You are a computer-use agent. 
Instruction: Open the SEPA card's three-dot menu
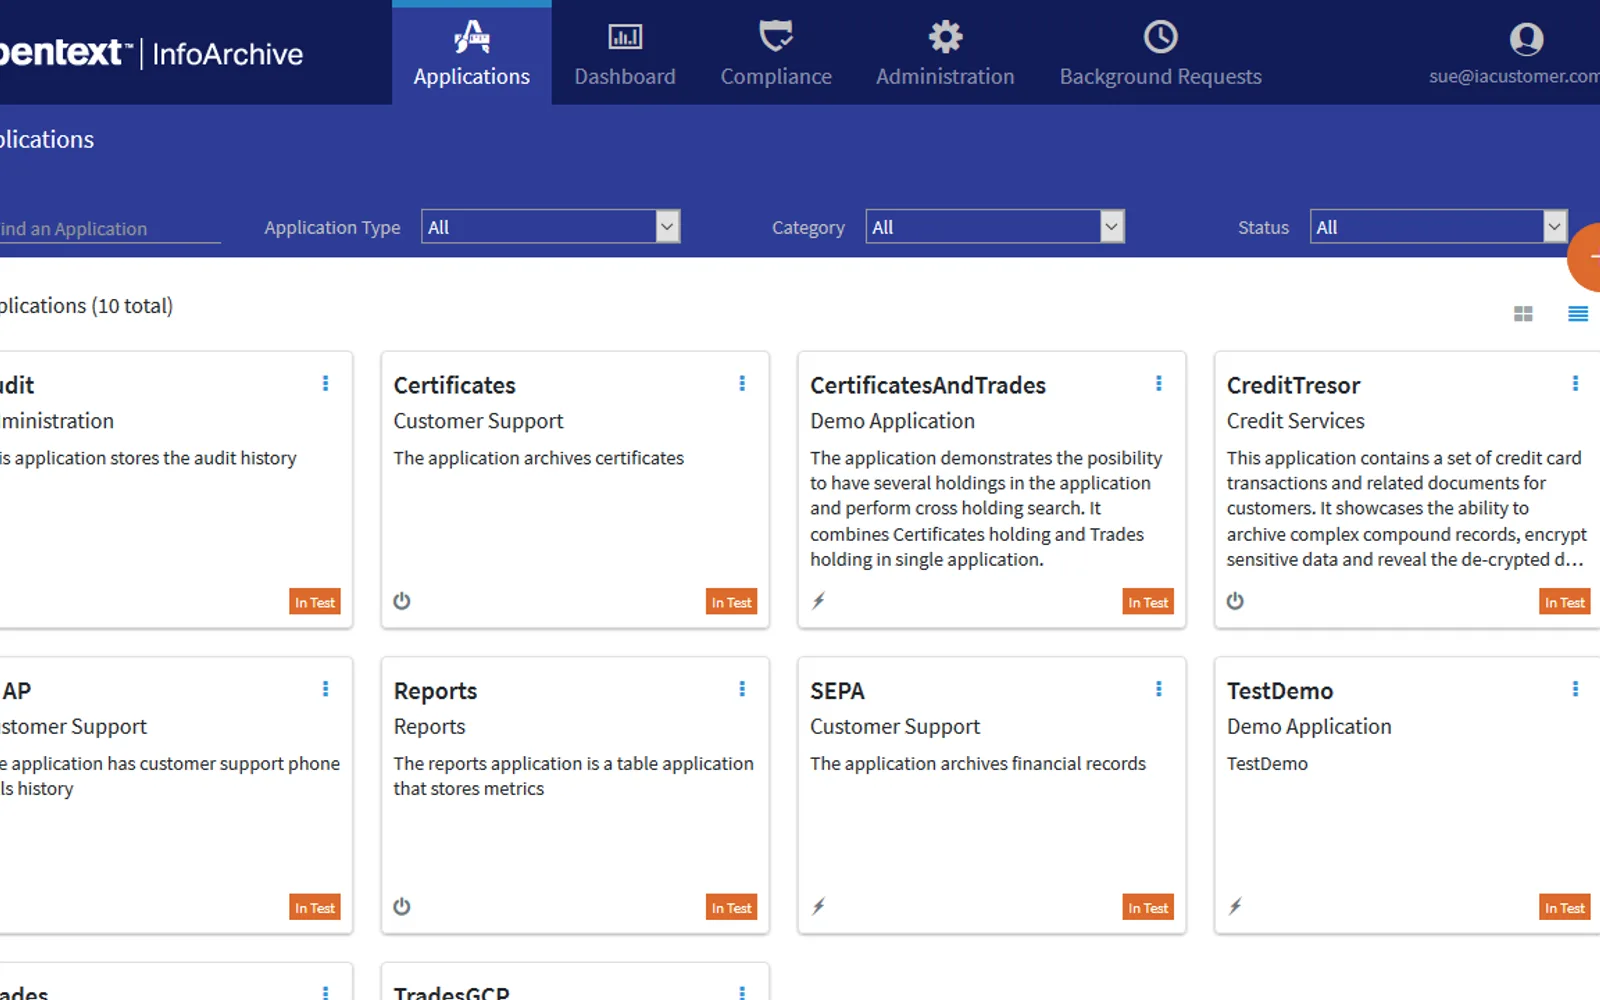tap(1159, 689)
